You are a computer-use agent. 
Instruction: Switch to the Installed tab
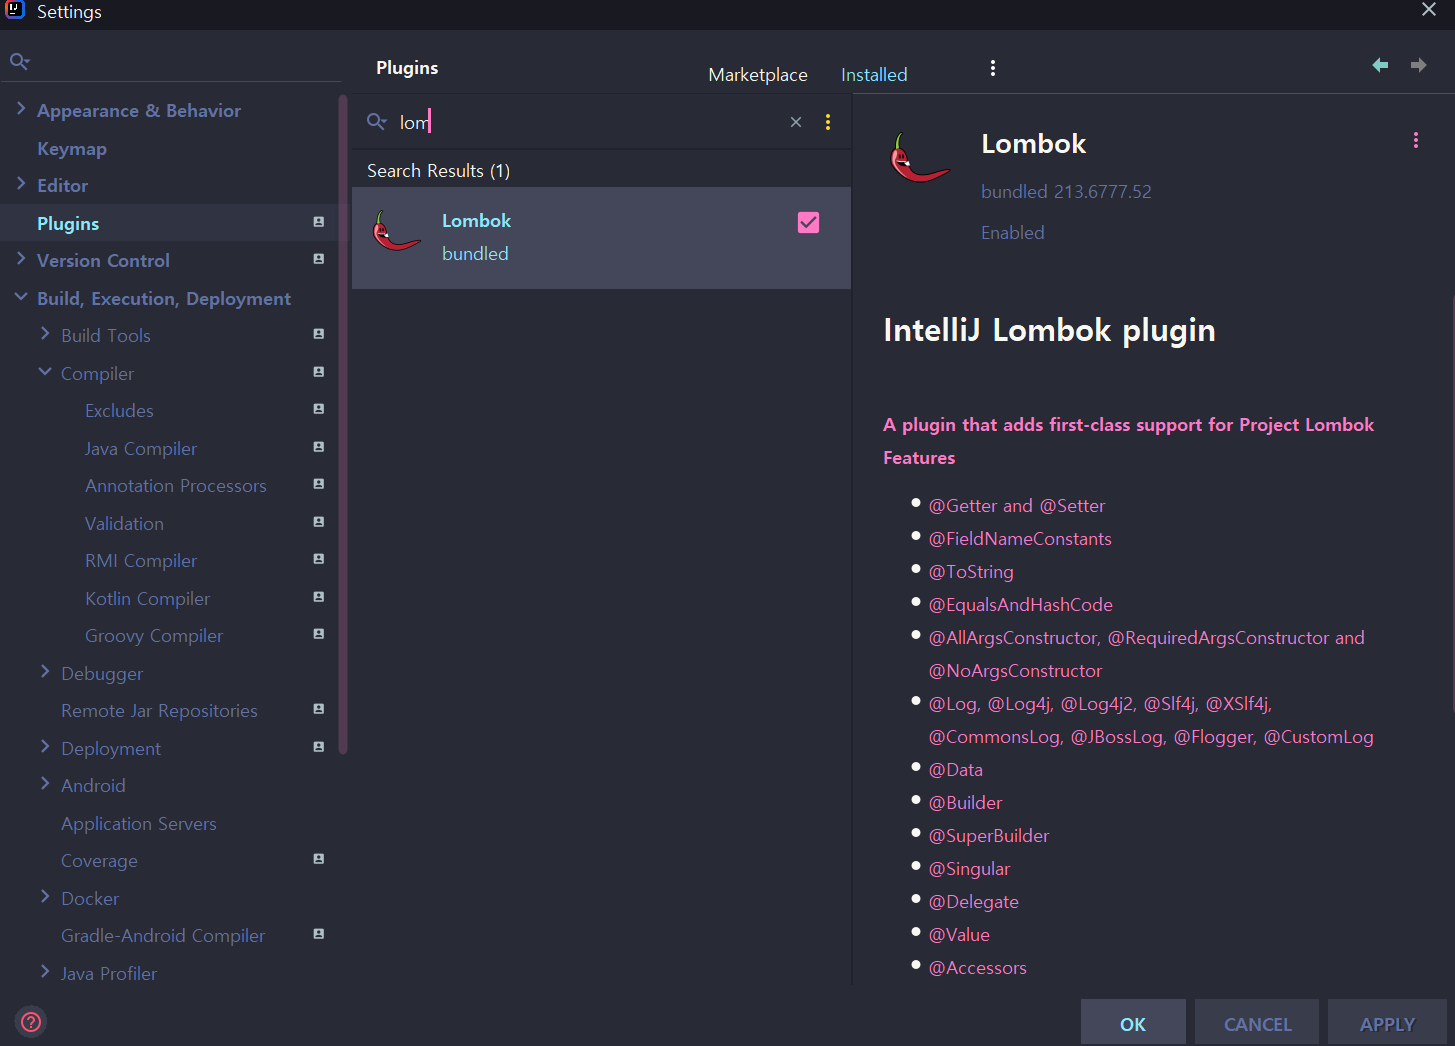874,75
